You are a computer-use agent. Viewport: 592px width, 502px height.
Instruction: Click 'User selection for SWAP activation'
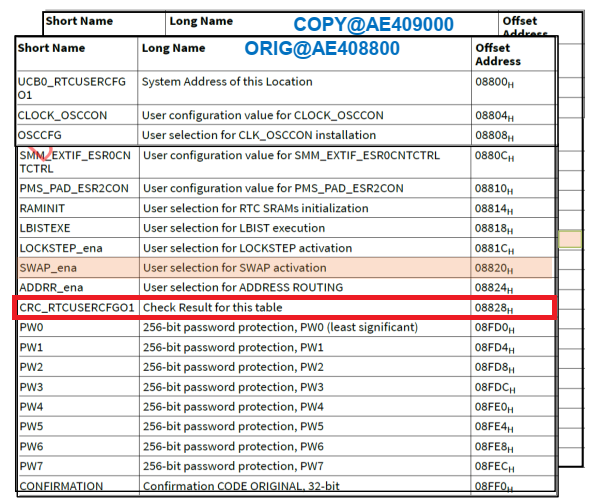point(234,268)
